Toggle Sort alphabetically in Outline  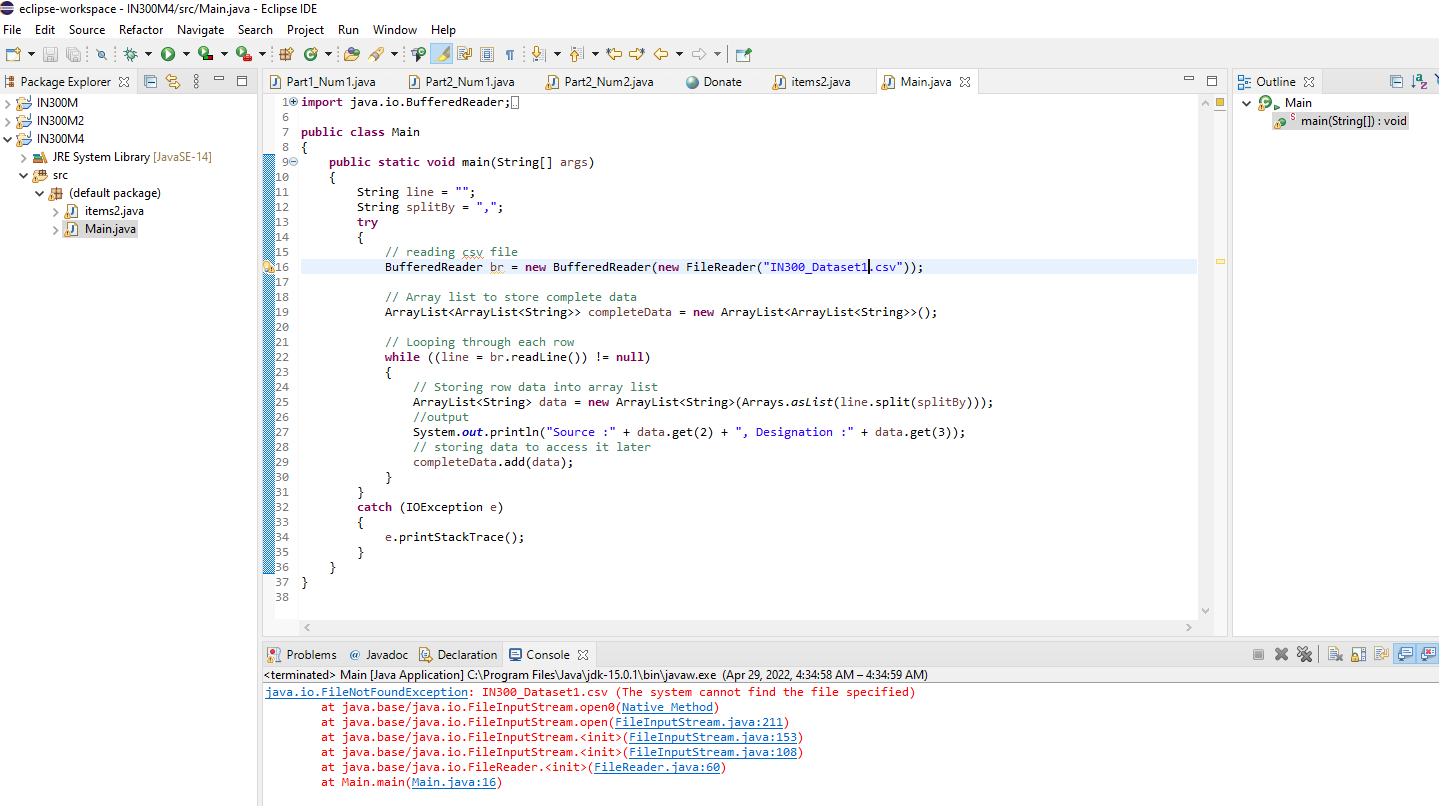click(x=1419, y=82)
